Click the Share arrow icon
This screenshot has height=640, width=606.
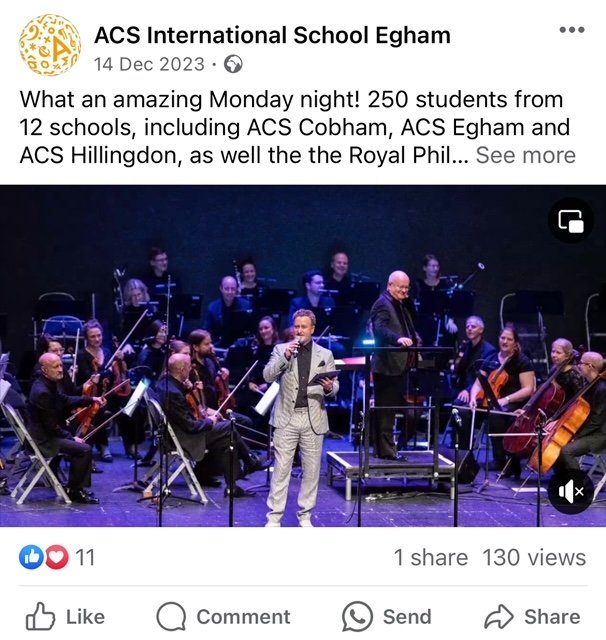[498, 617]
